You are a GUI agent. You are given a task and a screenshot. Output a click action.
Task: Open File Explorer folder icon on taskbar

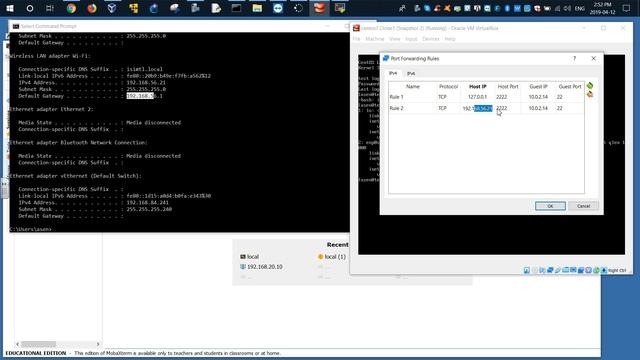(x=257, y=8)
